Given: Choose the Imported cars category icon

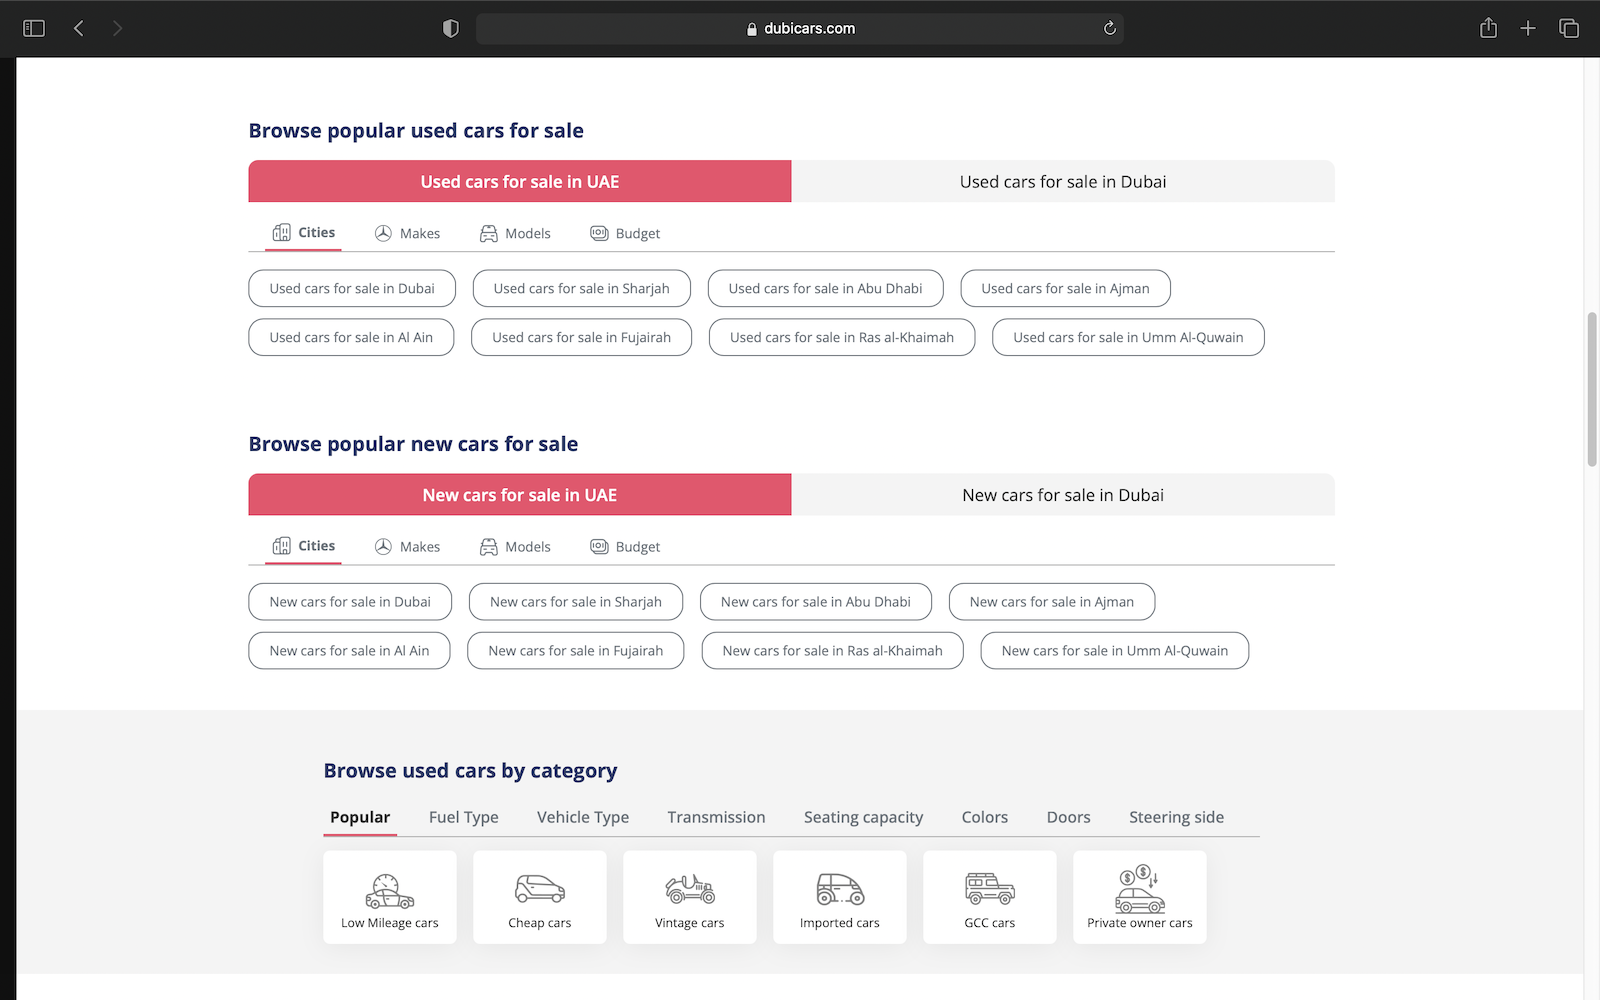Looking at the screenshot, I should [x=840, y=889].
